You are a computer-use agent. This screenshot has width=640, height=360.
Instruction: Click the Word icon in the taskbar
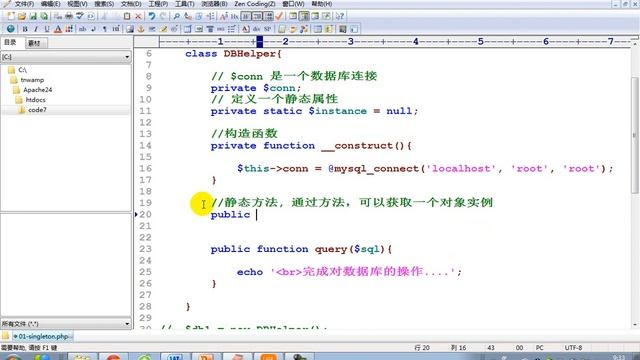pos(175,357)
